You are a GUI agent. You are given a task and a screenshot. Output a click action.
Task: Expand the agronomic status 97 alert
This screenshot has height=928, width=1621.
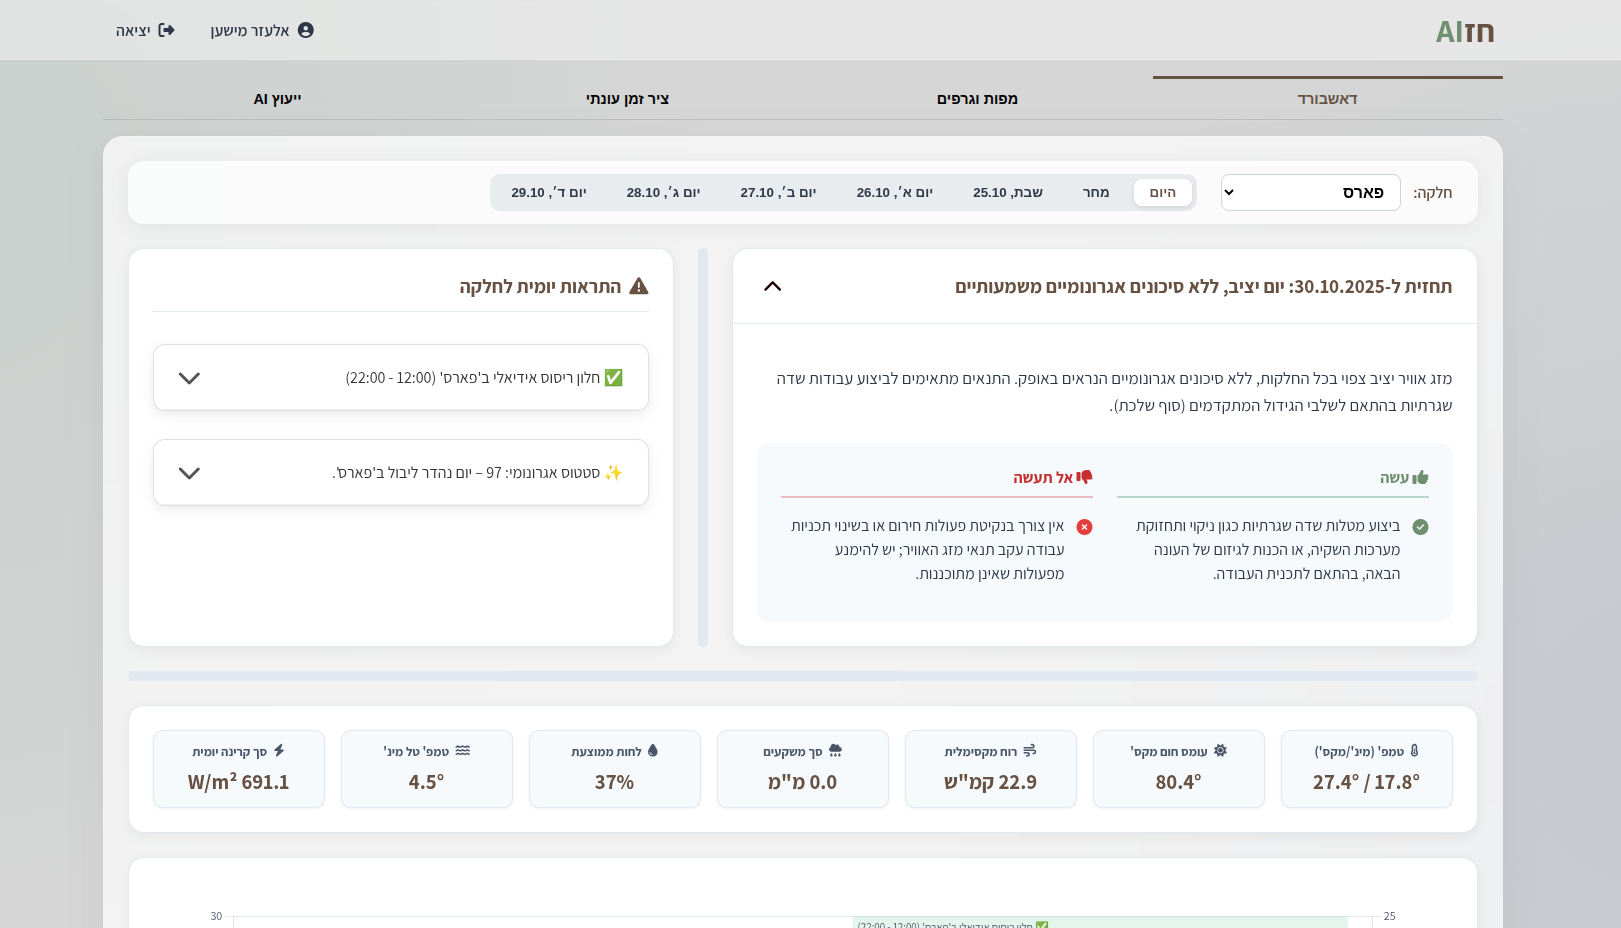pyautogui.click(x=189, y=473)
